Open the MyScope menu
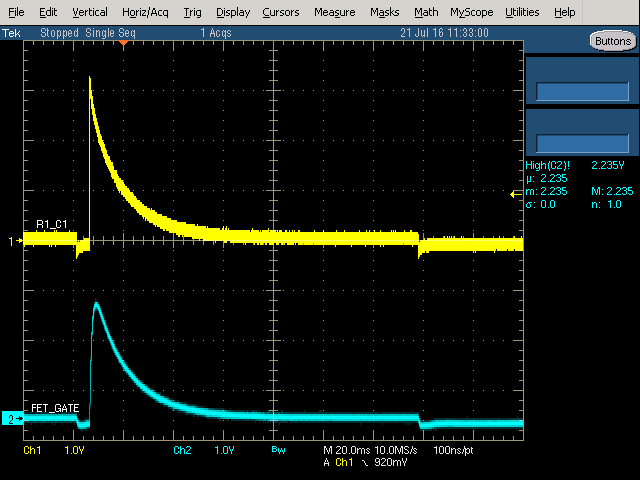 click(x=471, y=12)
